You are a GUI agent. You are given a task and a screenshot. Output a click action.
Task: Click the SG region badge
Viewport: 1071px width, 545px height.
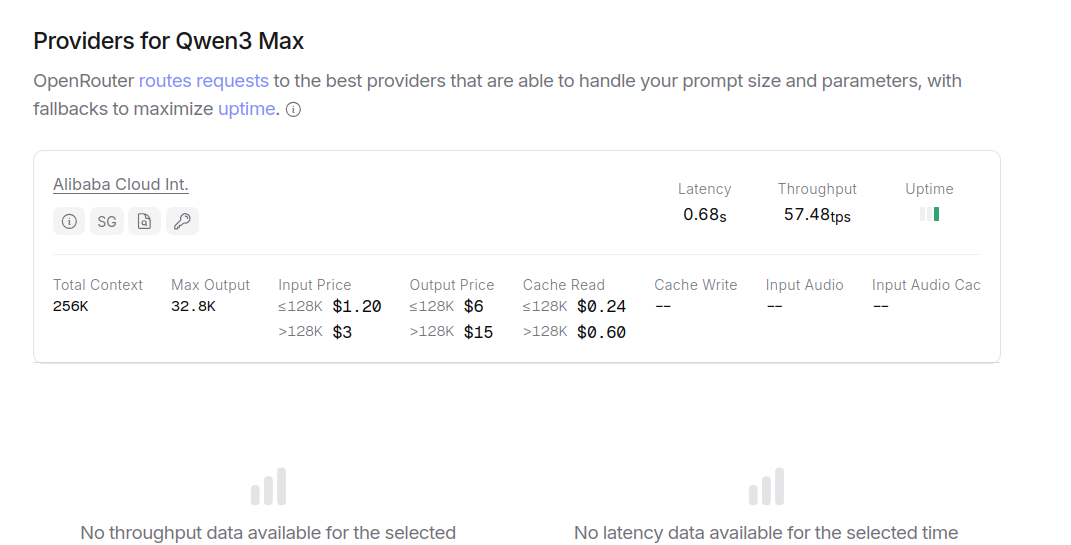click(x=107, y=222)
